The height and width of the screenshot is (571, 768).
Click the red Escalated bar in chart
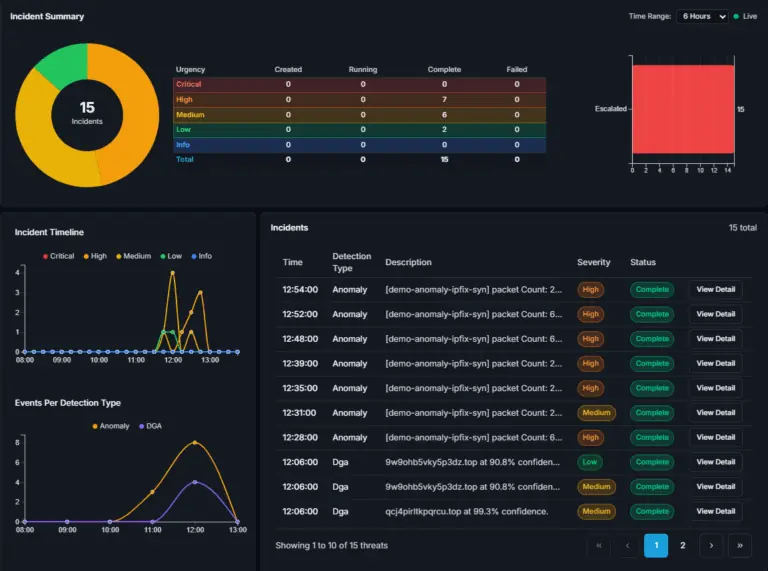(x=683, y=109)
